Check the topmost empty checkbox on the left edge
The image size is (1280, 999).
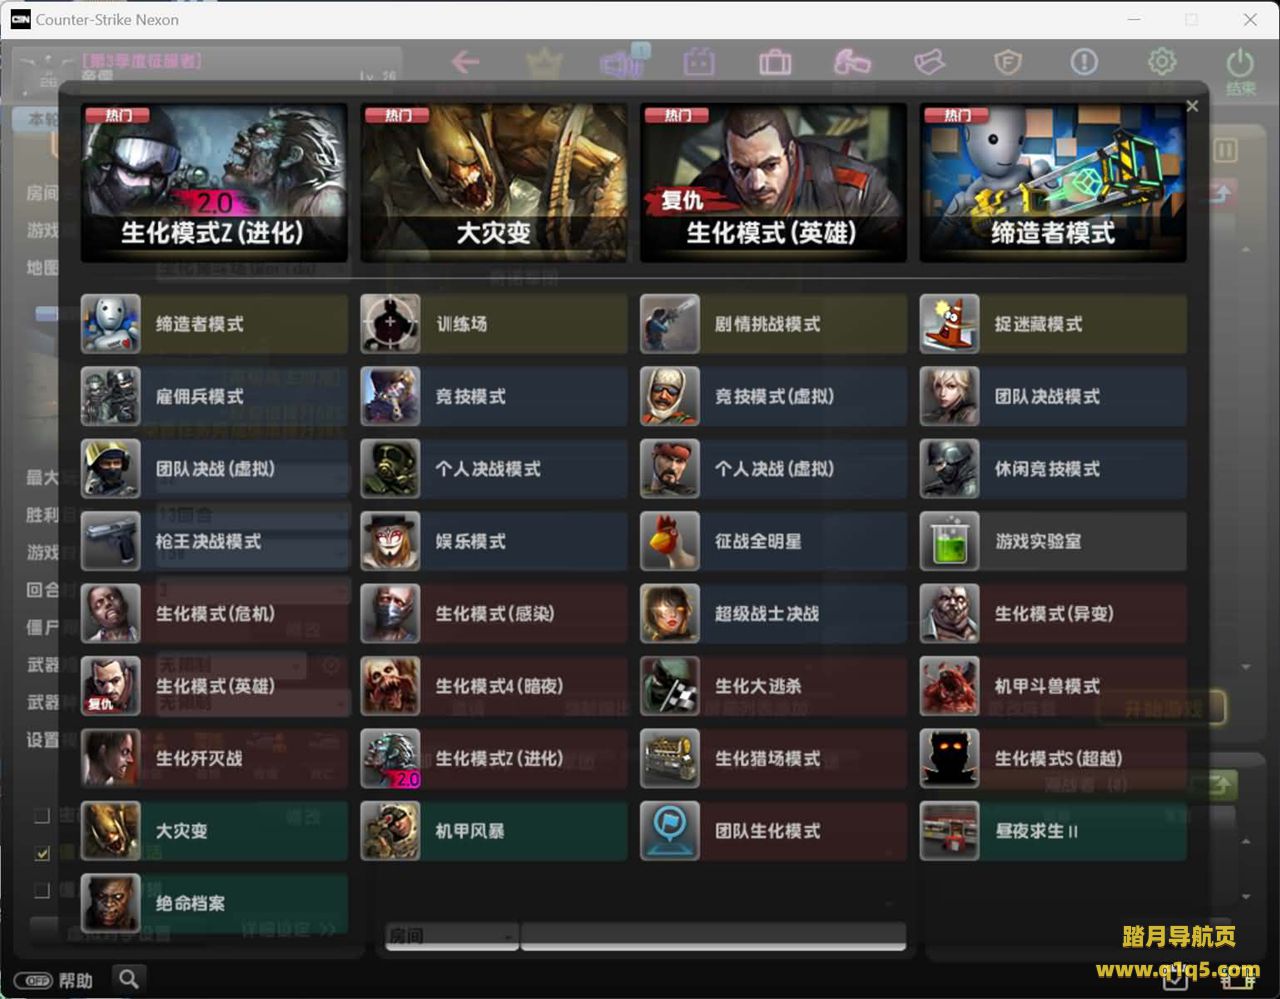(x=42, y=816)
